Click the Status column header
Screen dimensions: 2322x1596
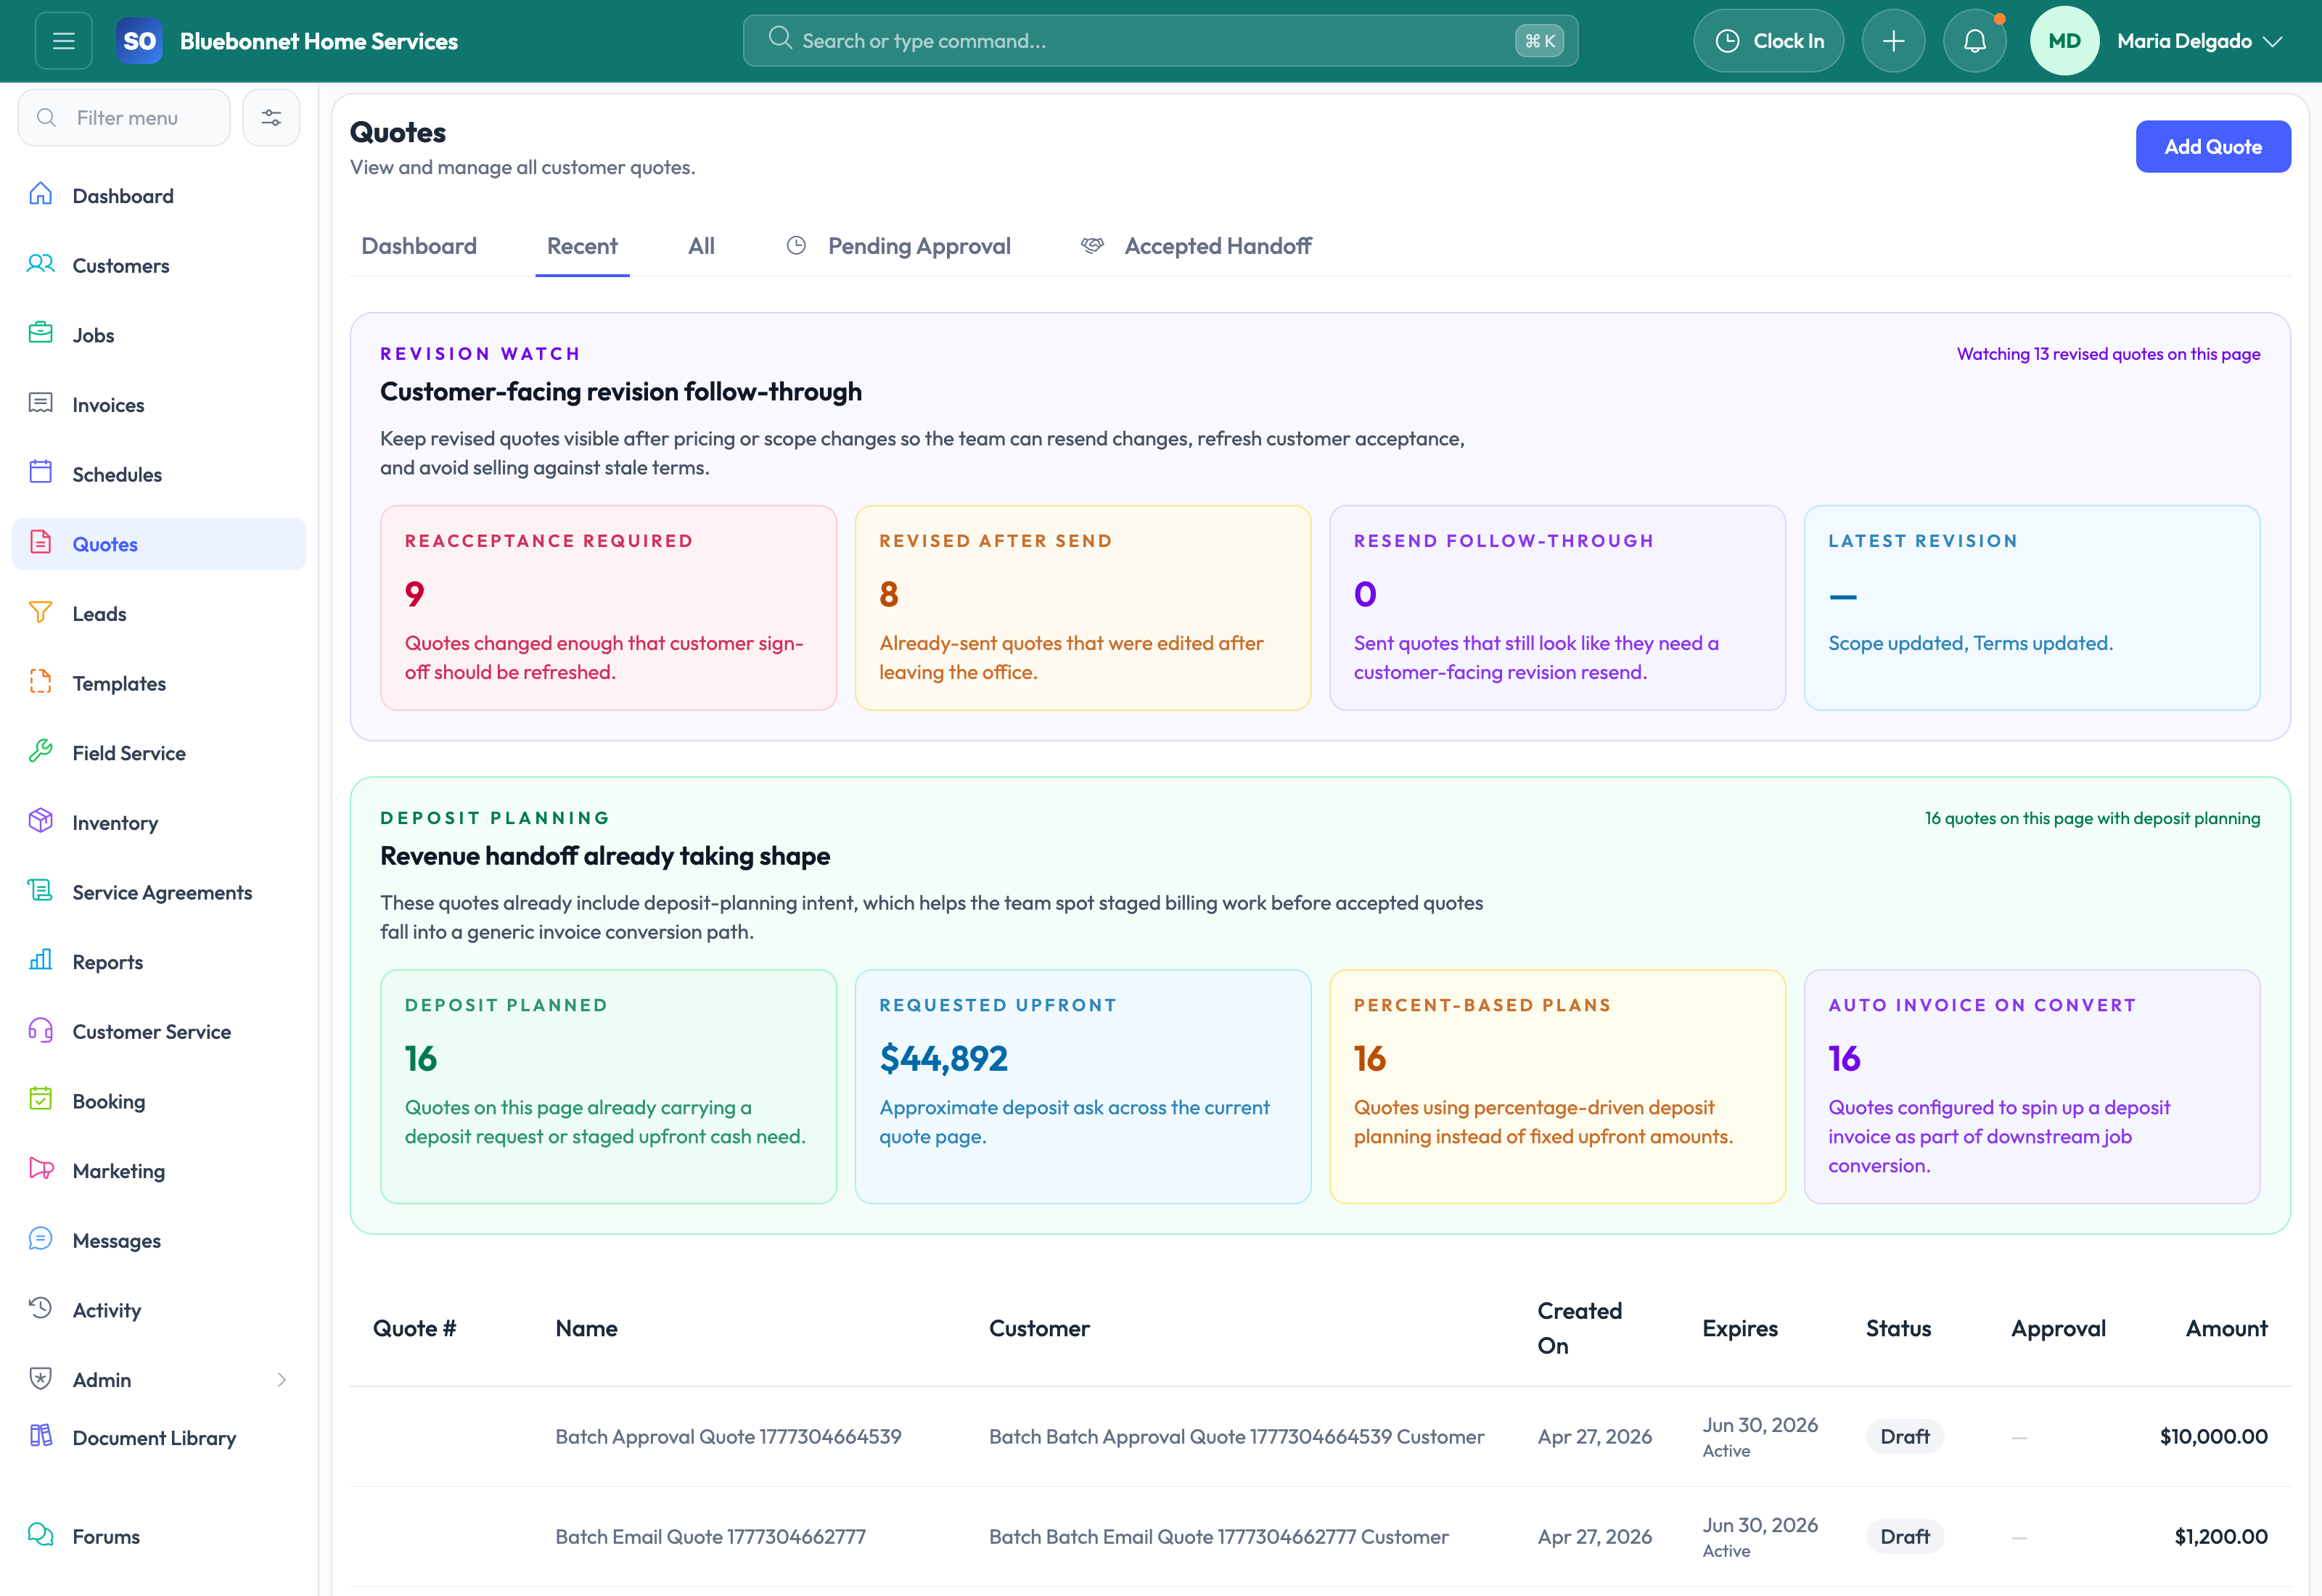(1898, 1328)
